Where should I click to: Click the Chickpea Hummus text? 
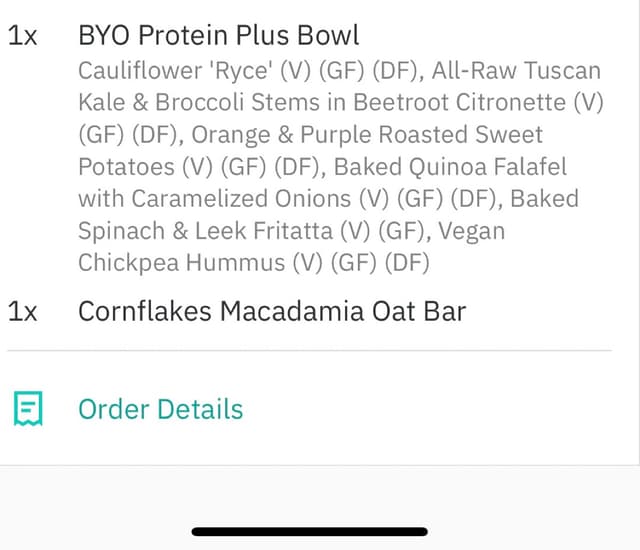tap(181, 263)
